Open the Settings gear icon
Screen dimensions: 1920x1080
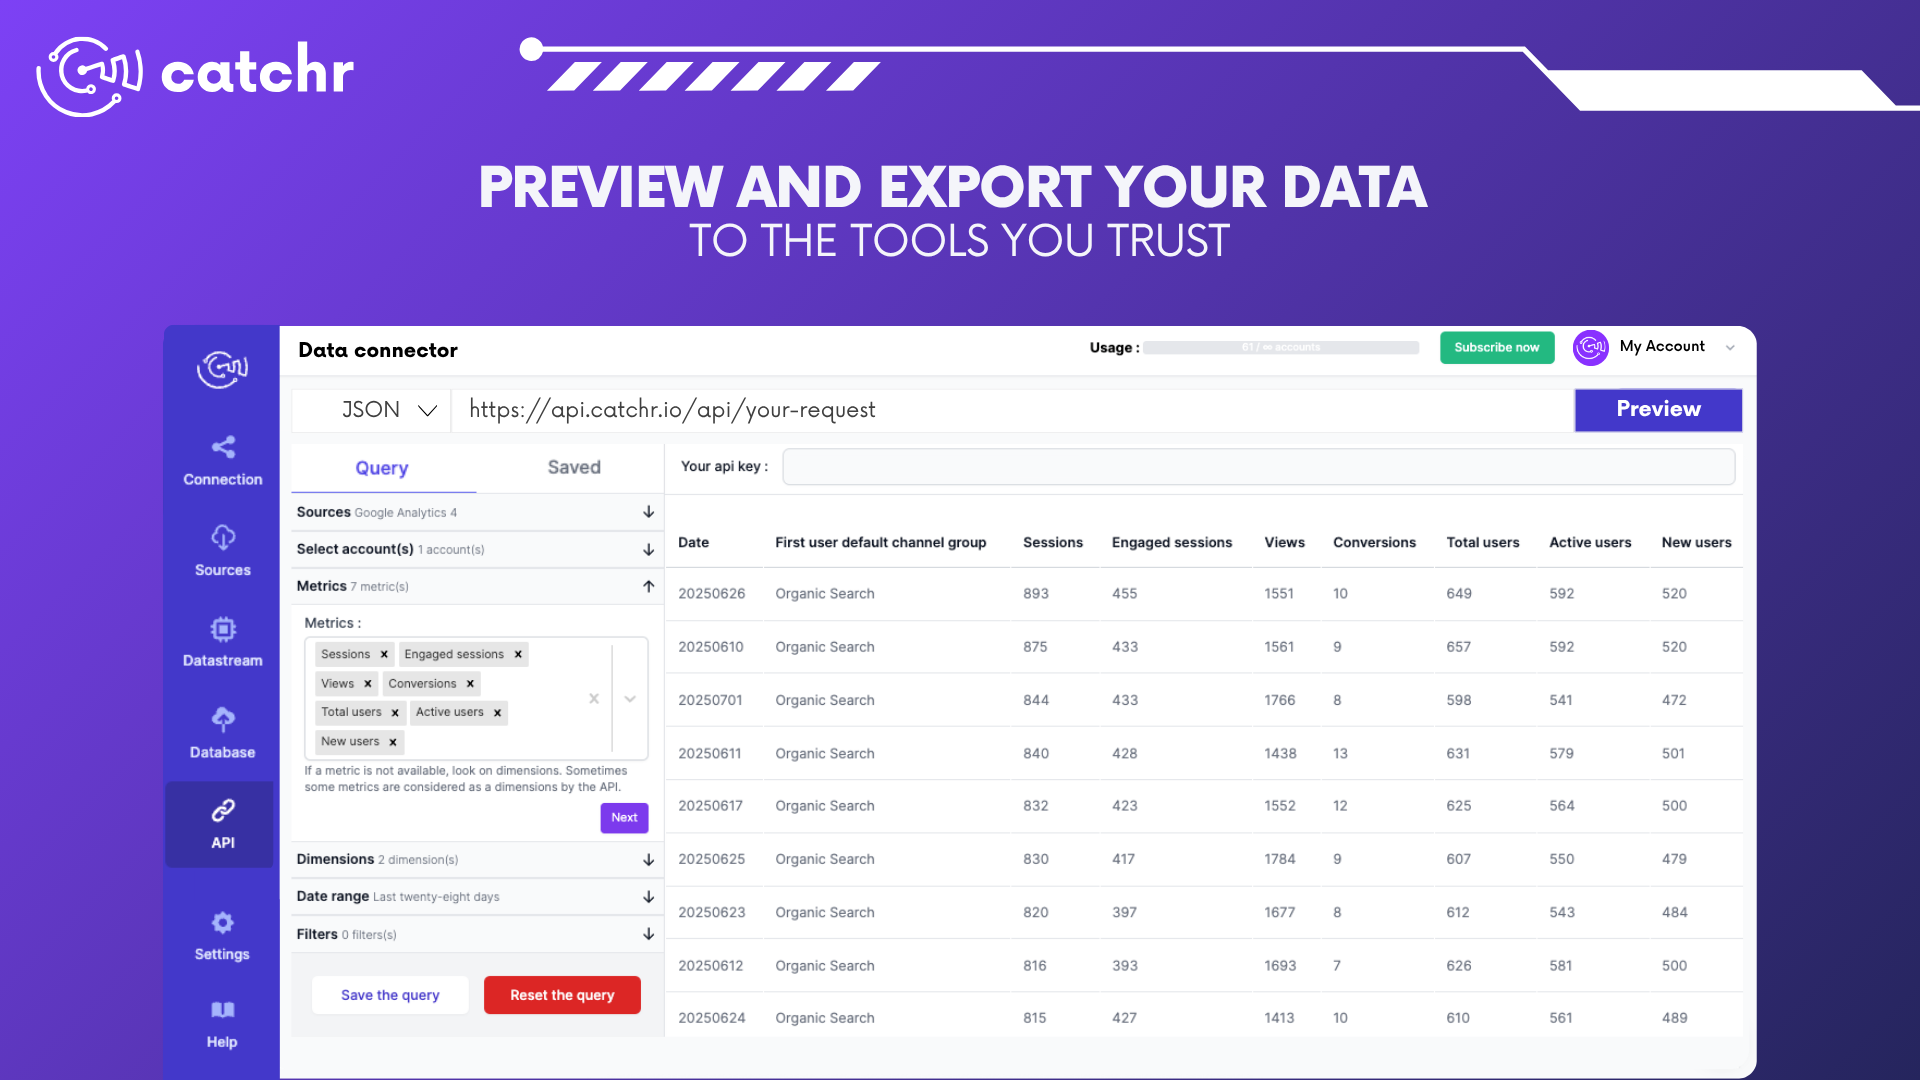(222, 922)
